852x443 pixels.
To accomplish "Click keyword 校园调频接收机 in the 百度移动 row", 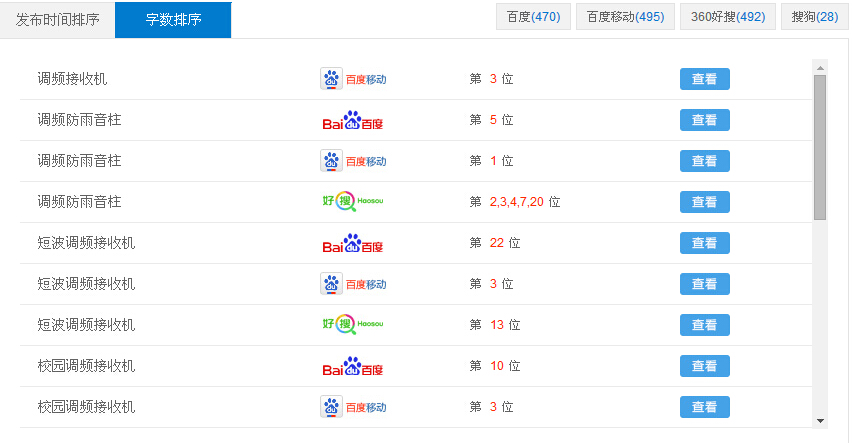I will (86, 407).
